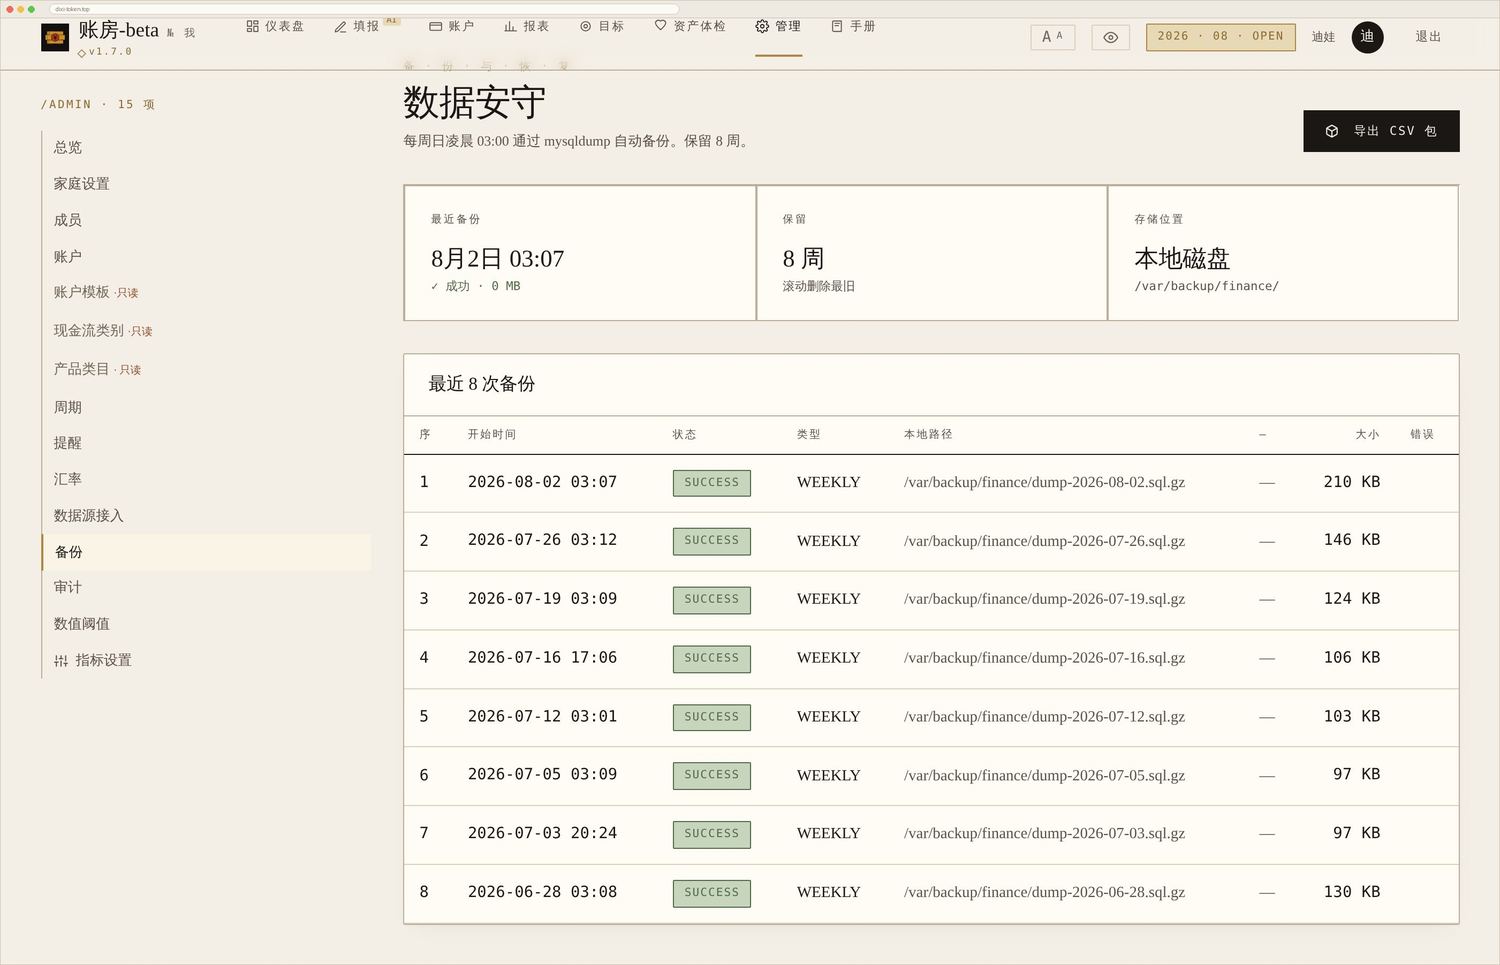The width and height of the screenshot is (1500, 965).
Task: Click the 210 KB size value
Action: pos(1352,482)
